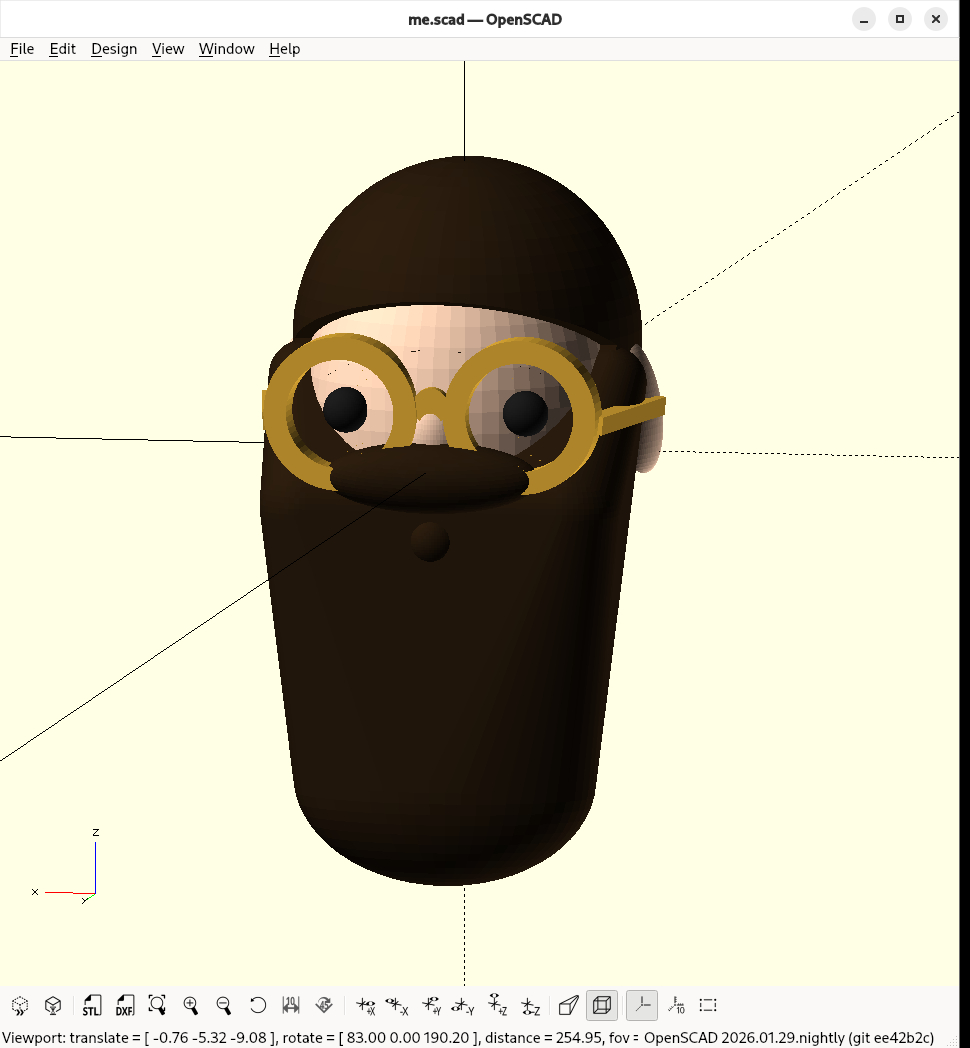The image size is (970, 1048).
Task: Switch to the -Y axis view
Action: point(463,1005)
